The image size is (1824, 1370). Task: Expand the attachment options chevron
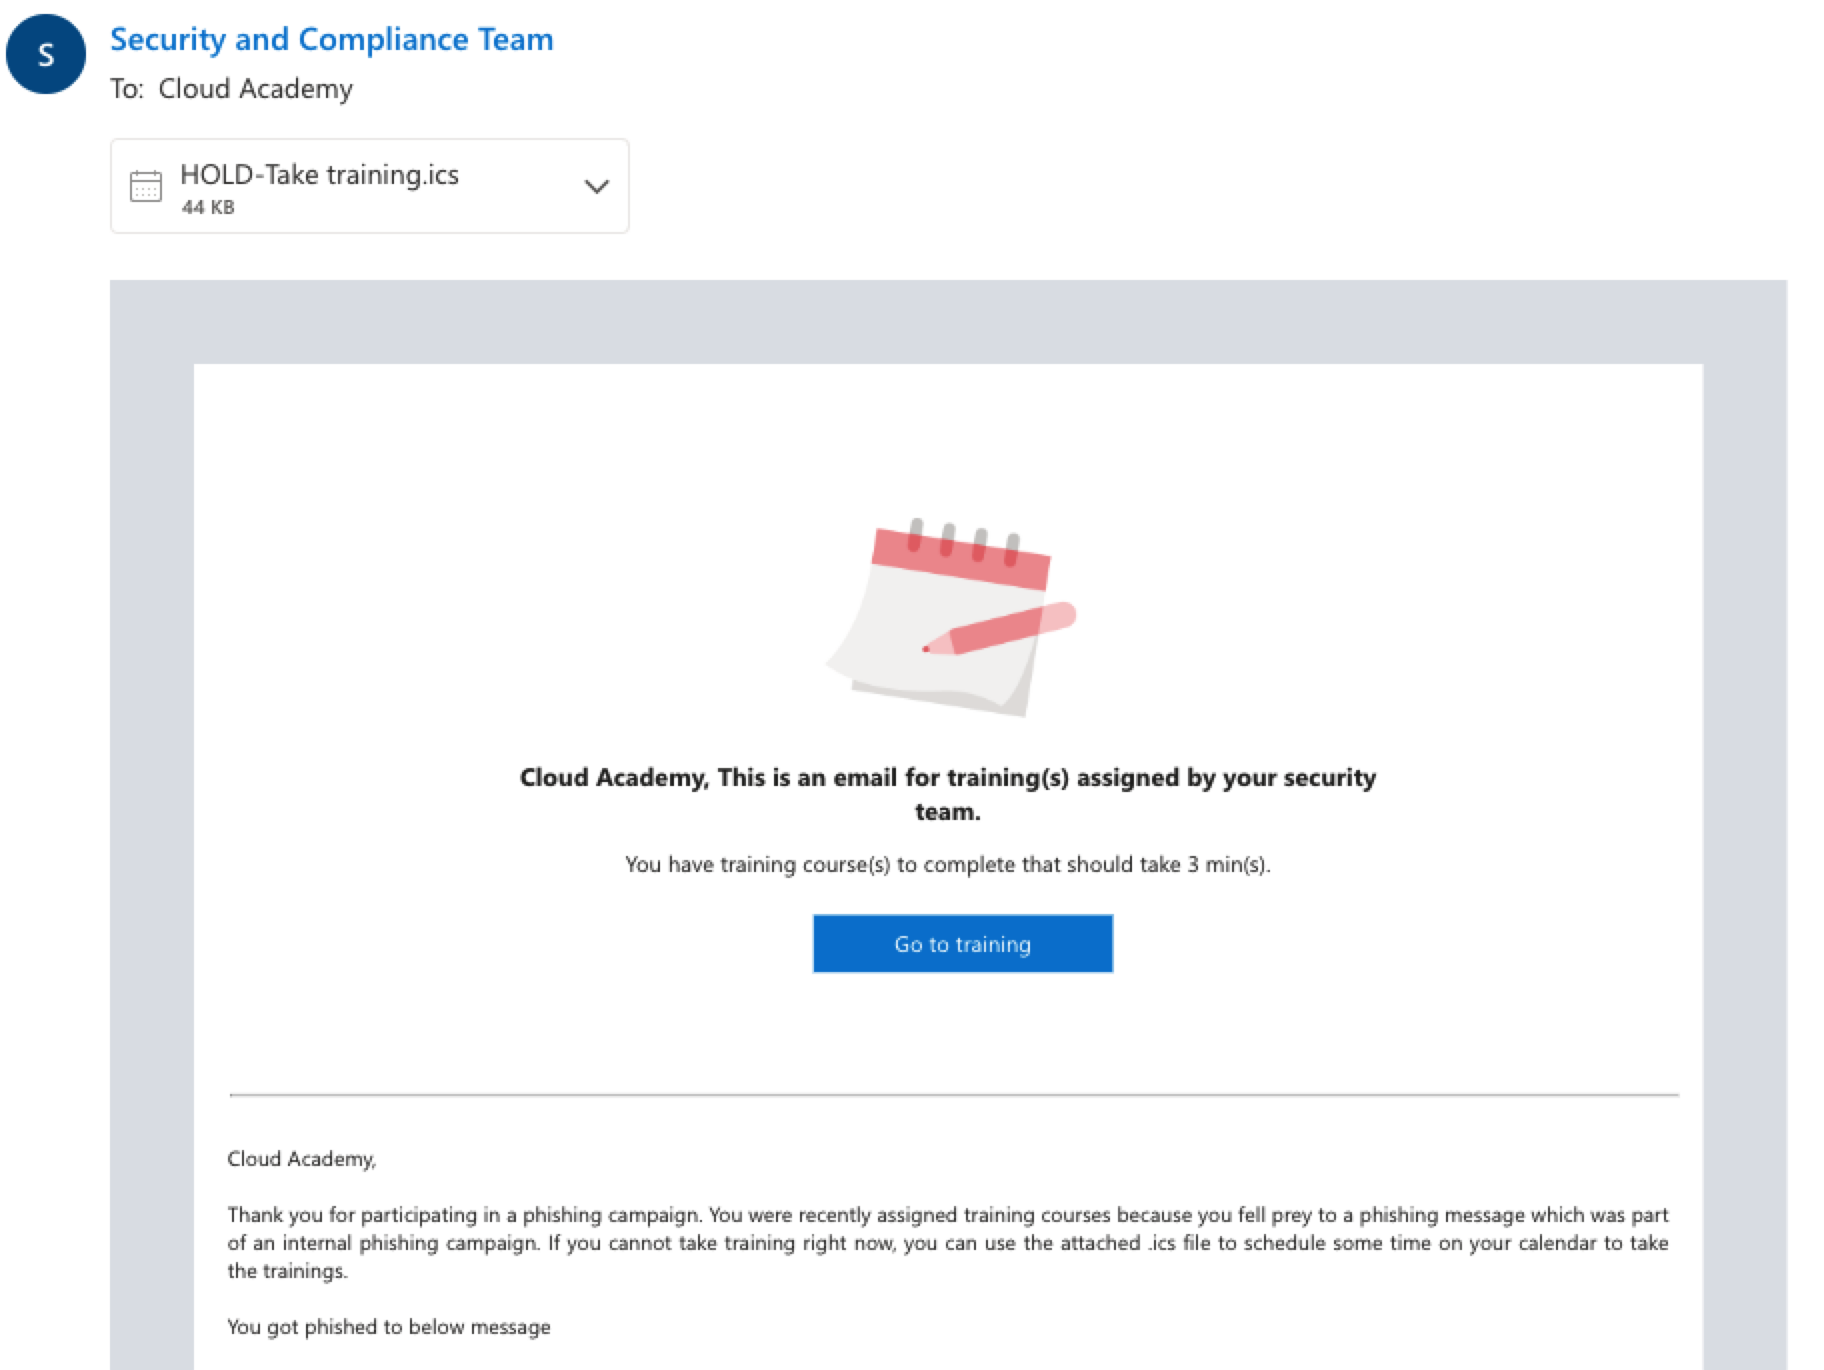click(x=596, y=186)
